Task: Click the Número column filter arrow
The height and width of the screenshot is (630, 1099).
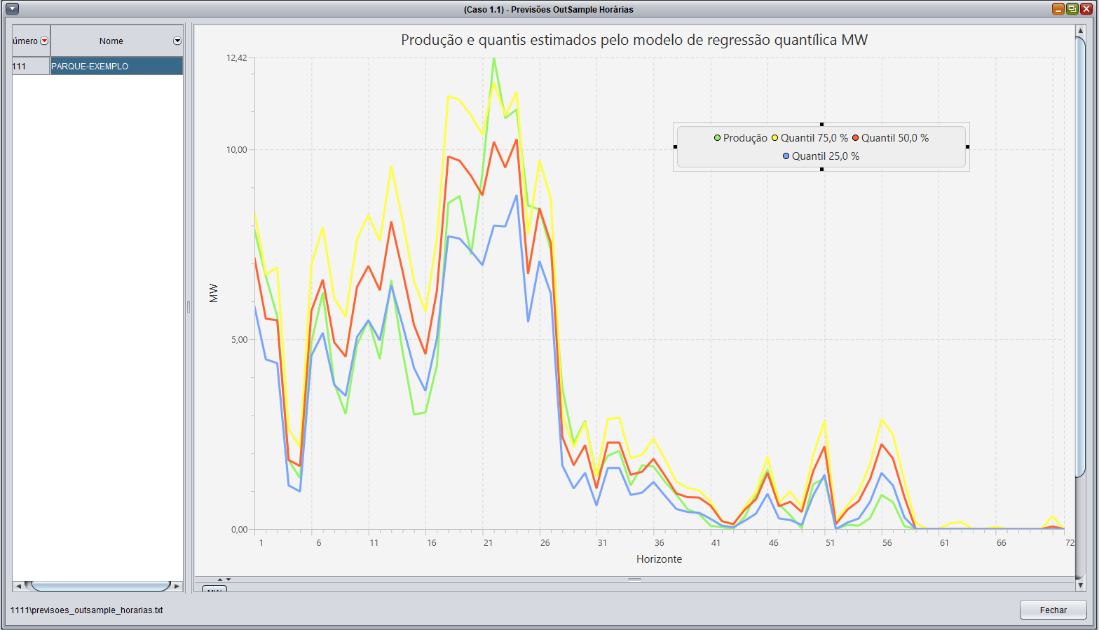Action: click(x=43, y=41)
